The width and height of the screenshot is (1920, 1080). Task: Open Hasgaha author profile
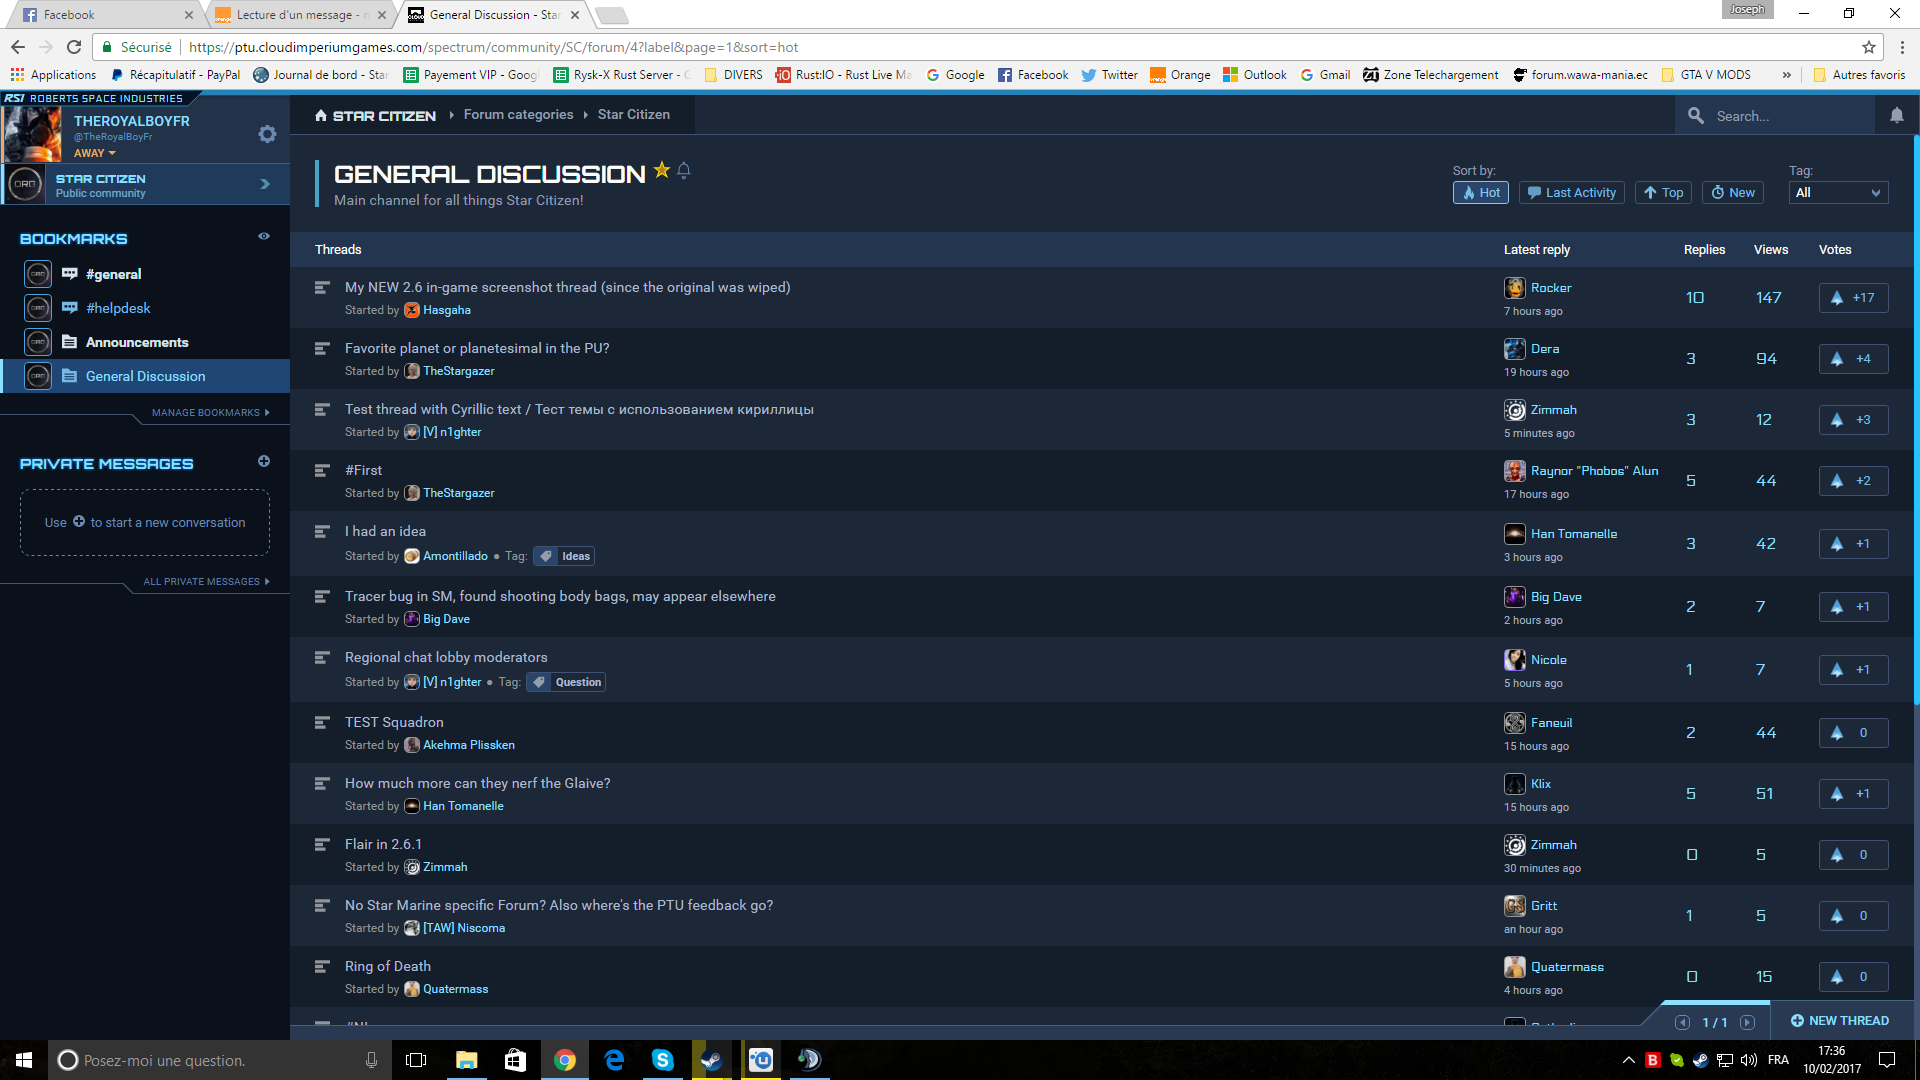446,310
